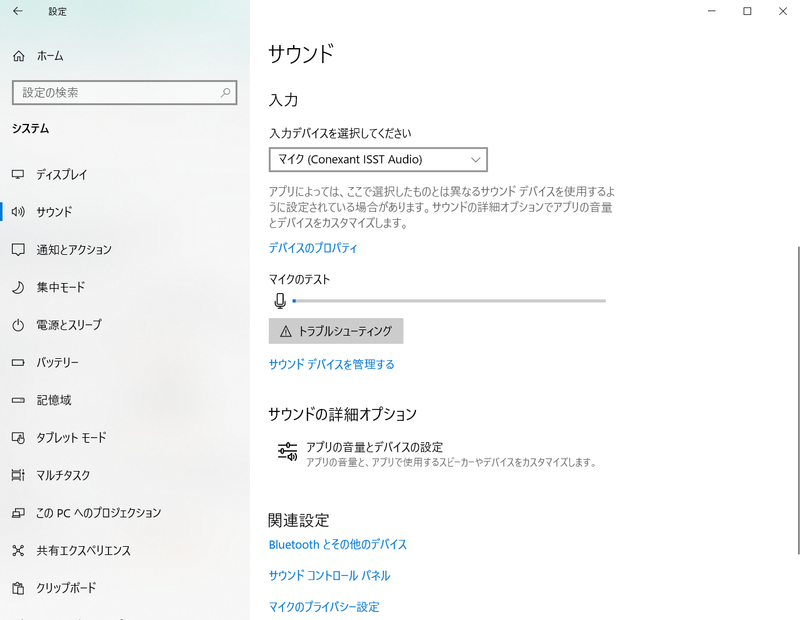Open この PC へのプロジェクション page
Viewport: 800px width, 620px height.
pos(98,513)
